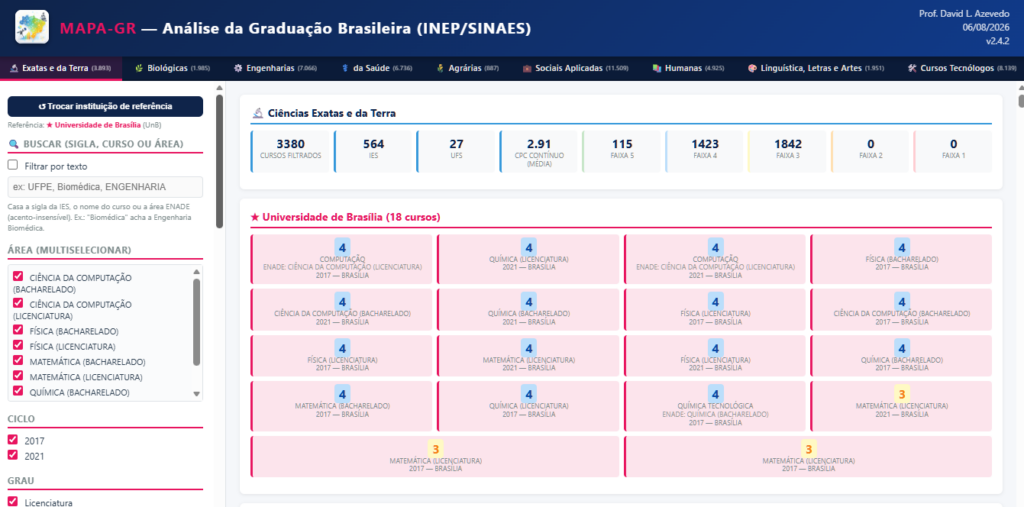Viewport: 1024px width, 507px height.
Task: Uncheck the 2017 ciclo checkbox
Action: [x=12, y=440]
